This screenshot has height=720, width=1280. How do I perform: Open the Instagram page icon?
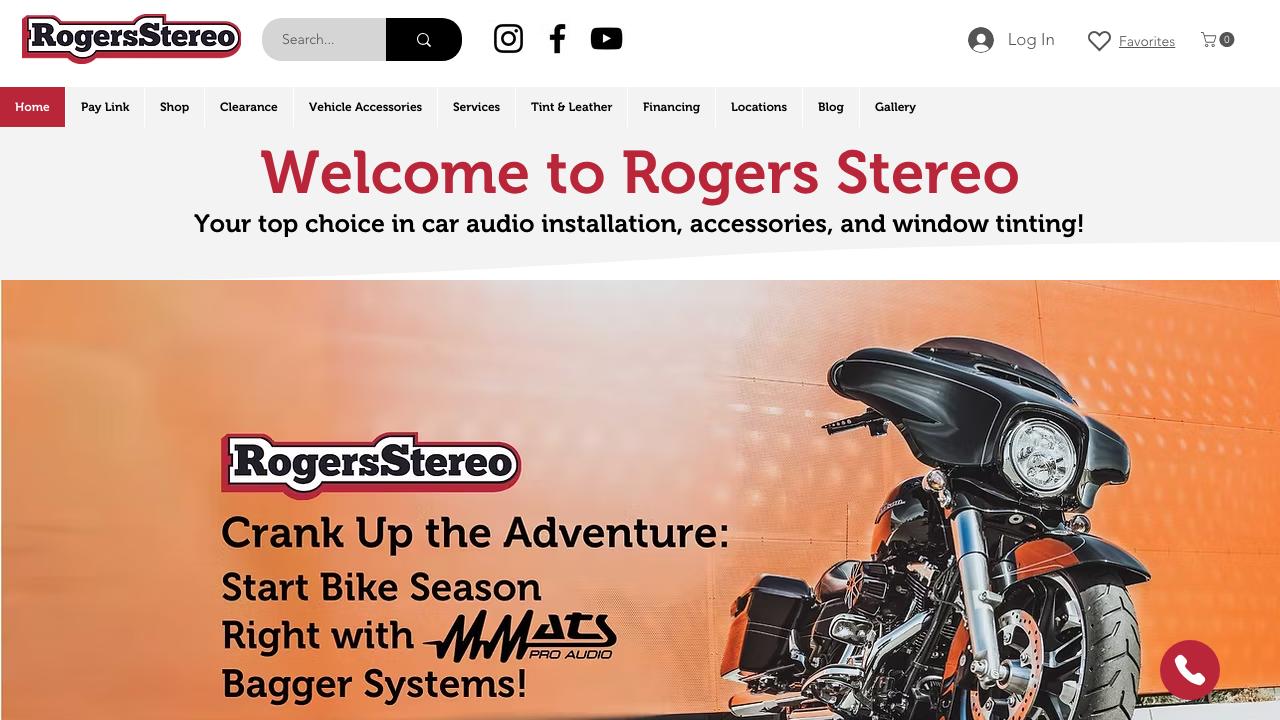(x=508, y=39)
